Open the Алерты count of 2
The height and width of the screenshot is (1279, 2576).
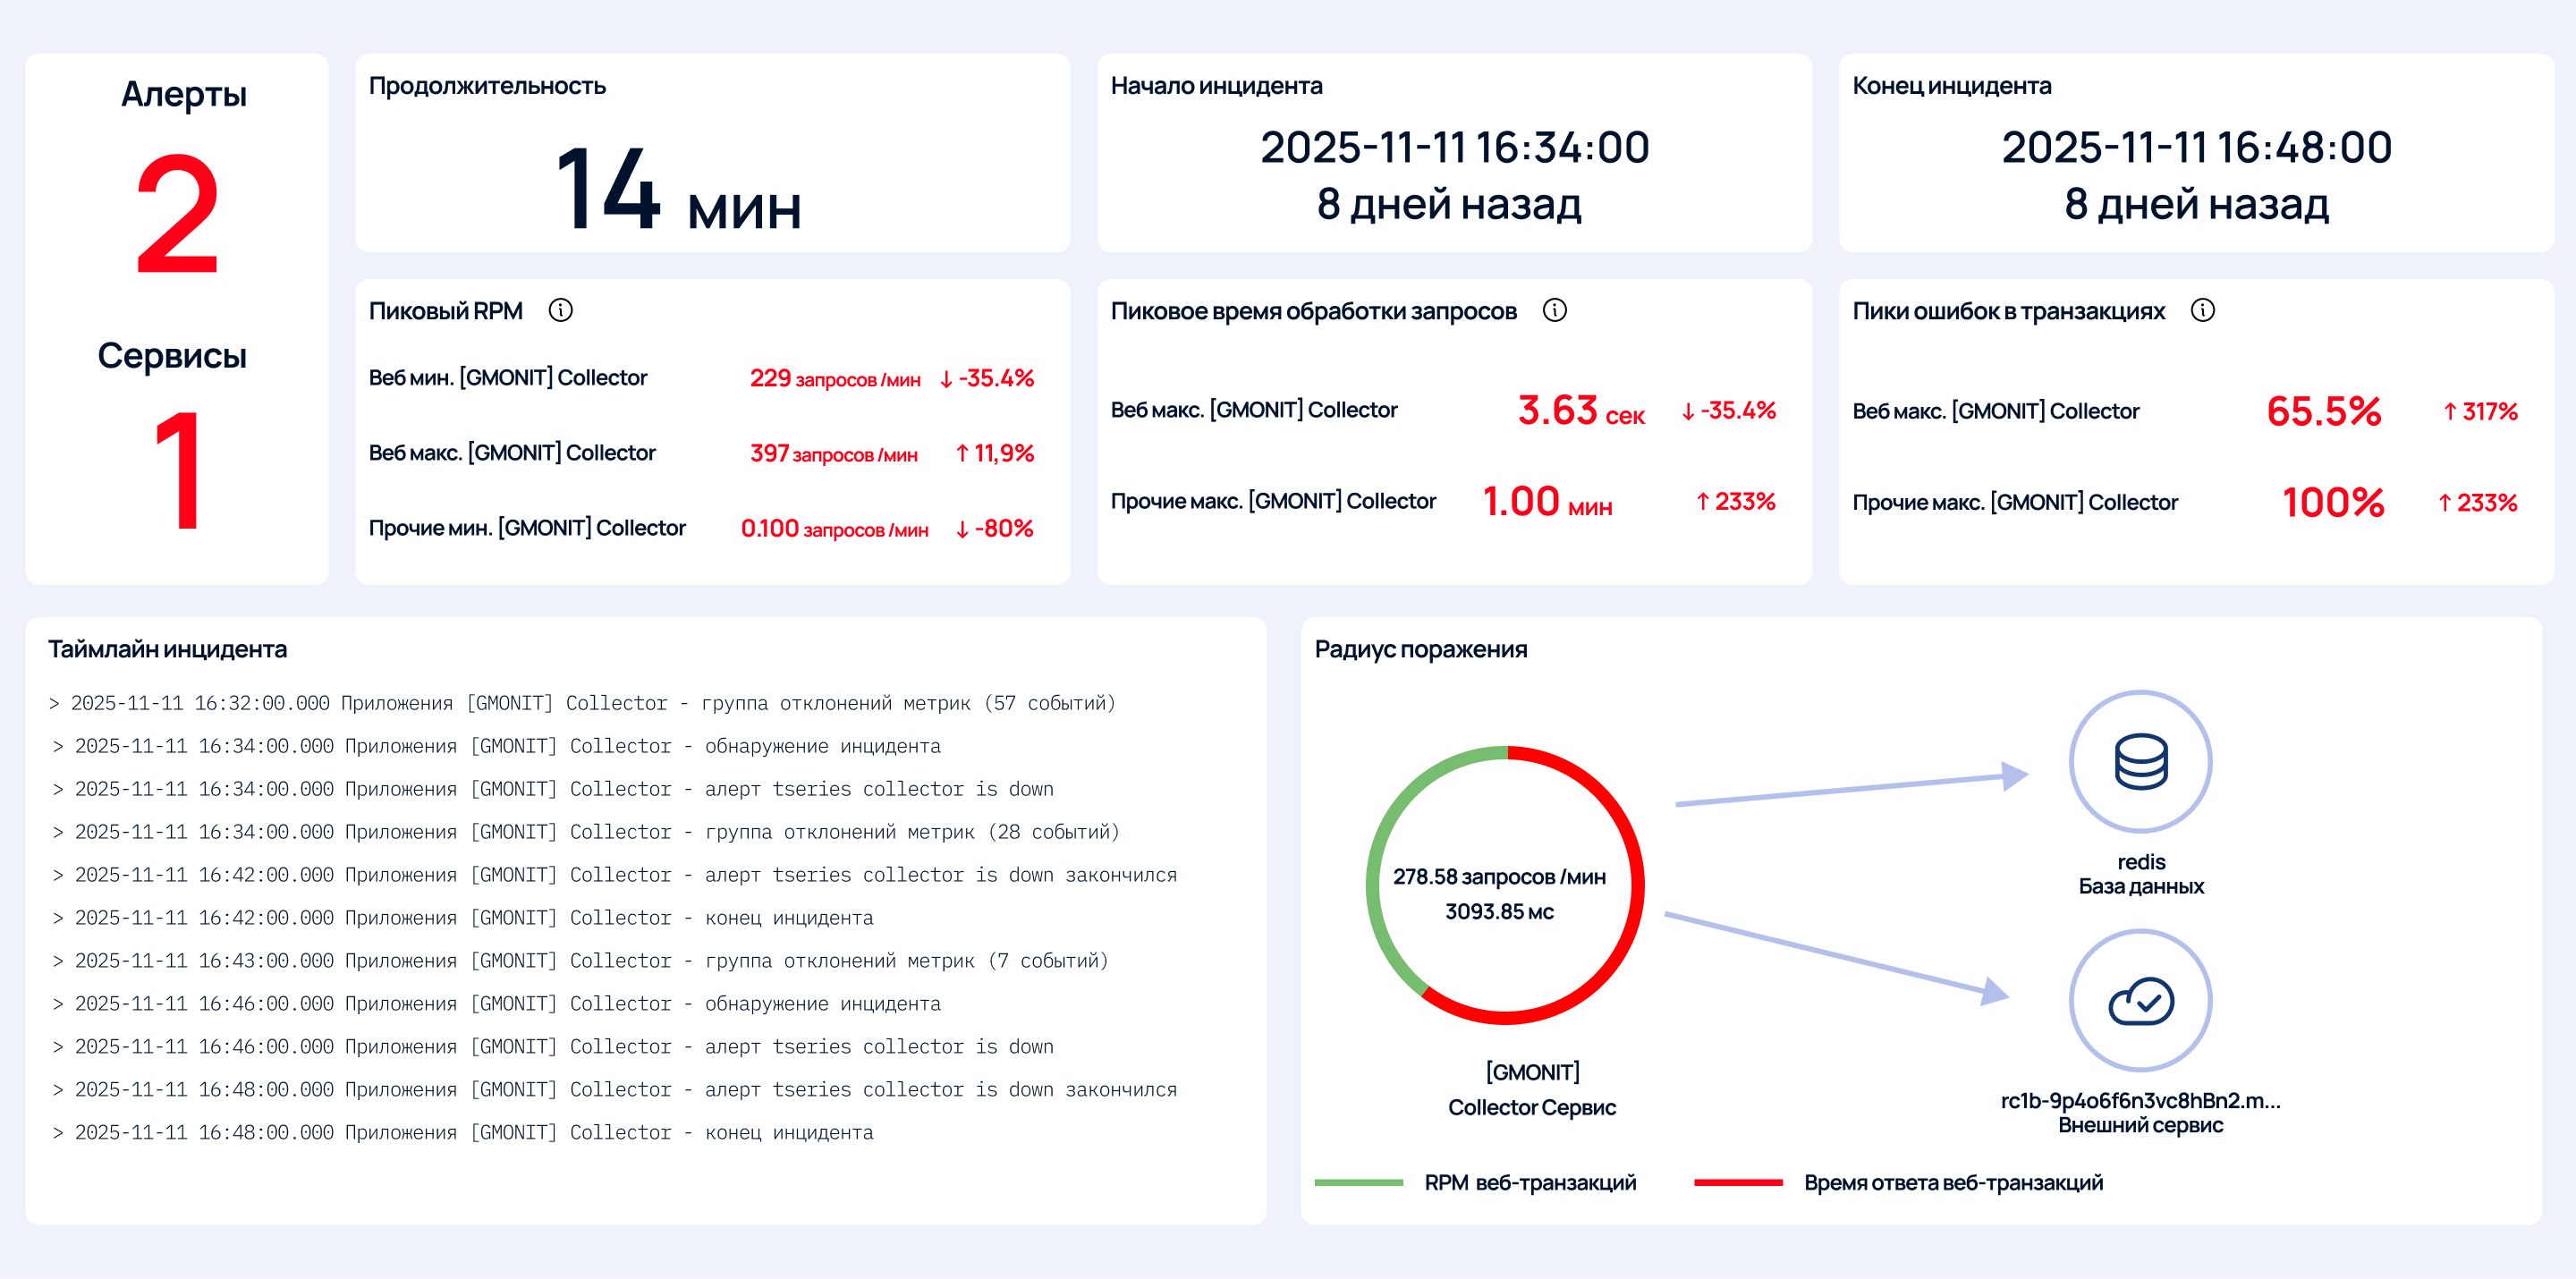coord(177,213)
